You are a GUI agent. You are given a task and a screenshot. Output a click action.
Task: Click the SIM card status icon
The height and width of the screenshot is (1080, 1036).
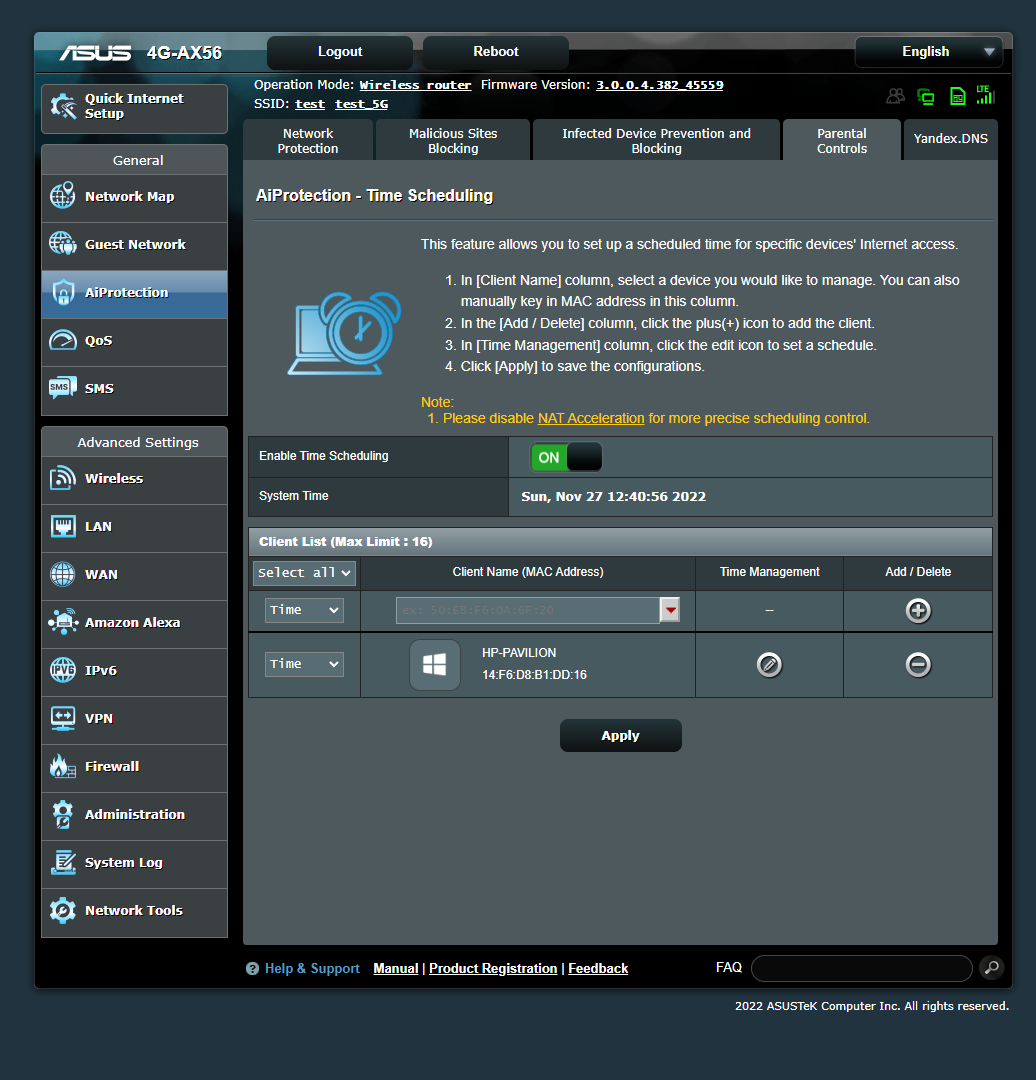tap(957, 96)
